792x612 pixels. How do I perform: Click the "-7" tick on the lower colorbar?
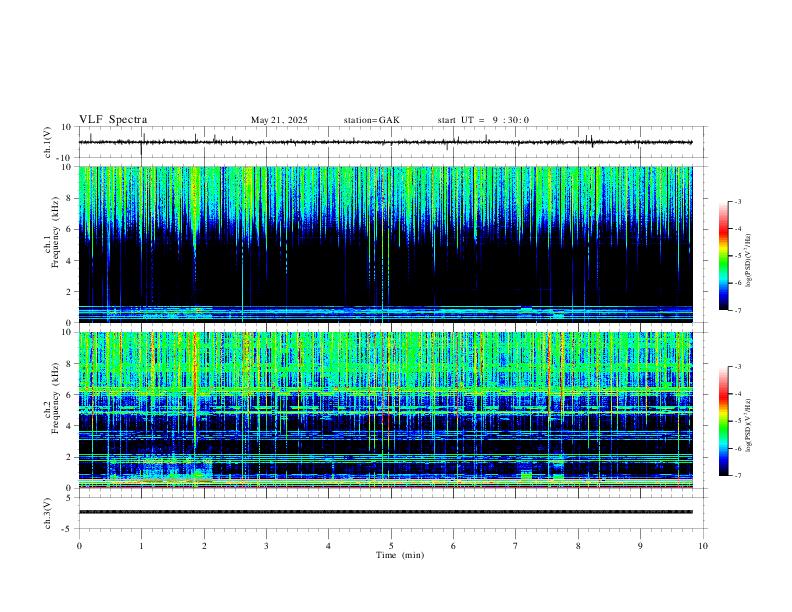pos(737,476)
